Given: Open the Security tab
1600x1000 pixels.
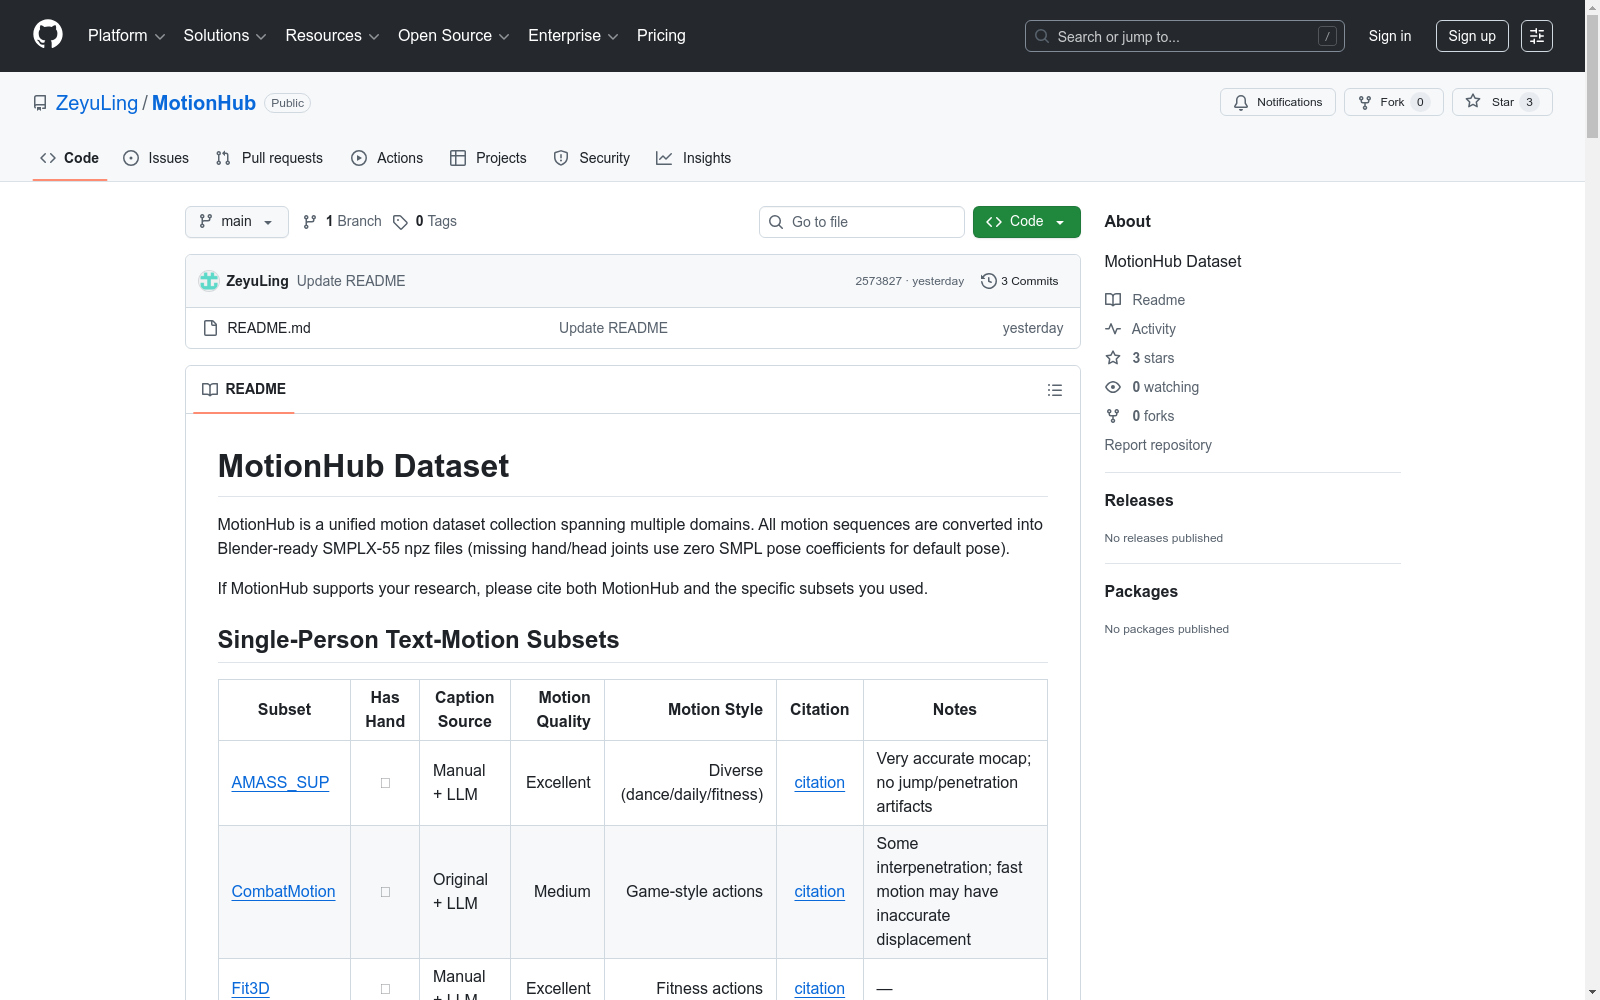Looking at the screenshot, I should [592, 158].
